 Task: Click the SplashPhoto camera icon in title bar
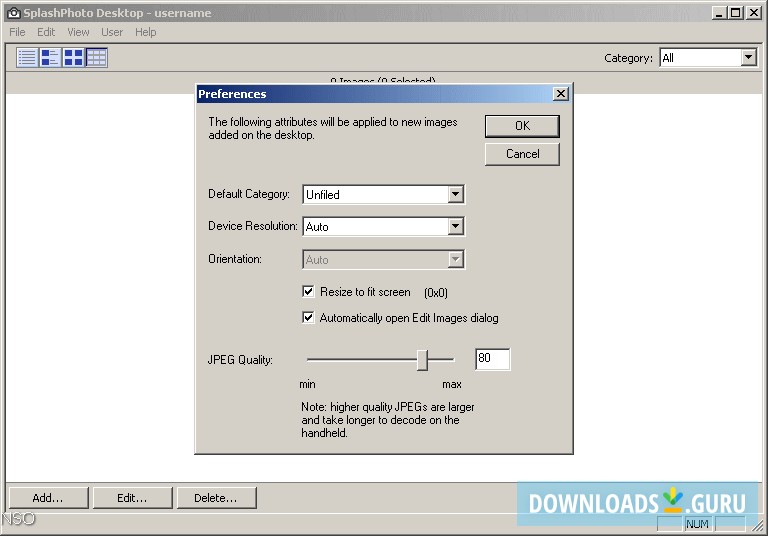[x=14, y=13]
